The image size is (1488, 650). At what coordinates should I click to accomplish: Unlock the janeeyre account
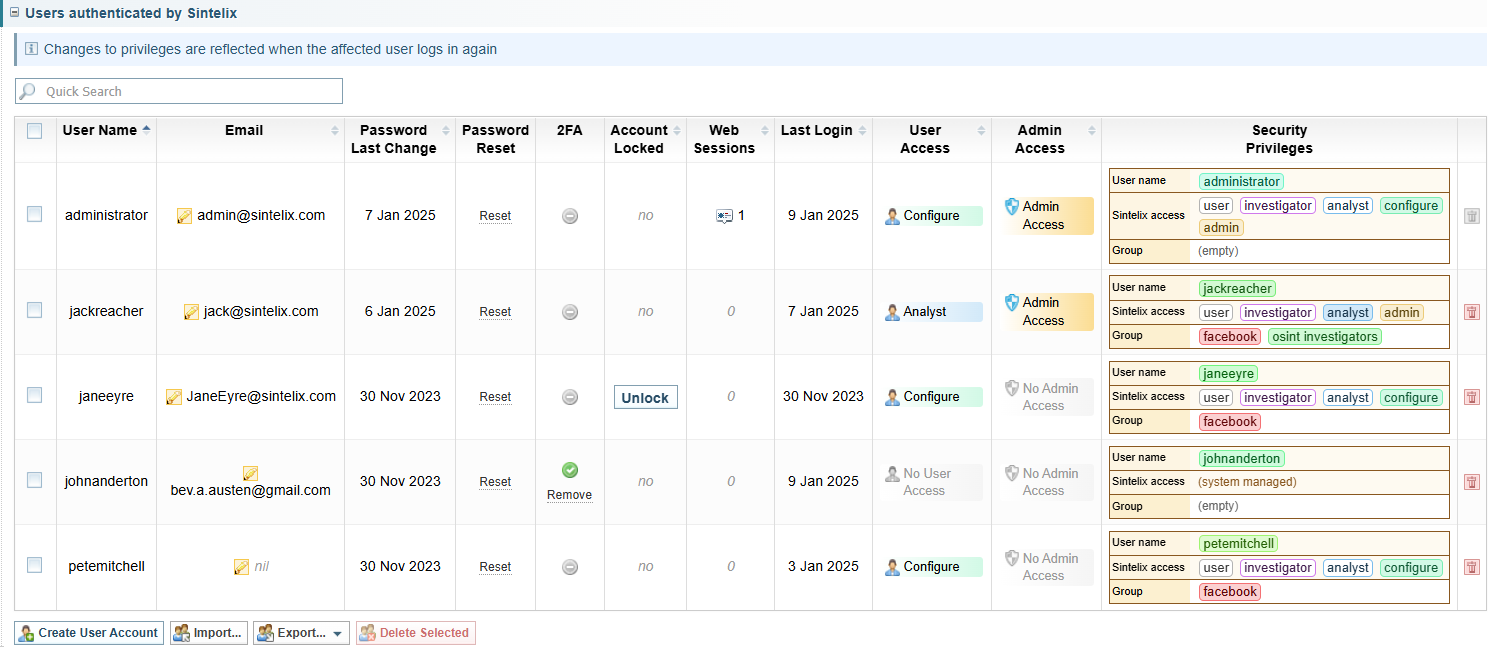click(645, 398)
